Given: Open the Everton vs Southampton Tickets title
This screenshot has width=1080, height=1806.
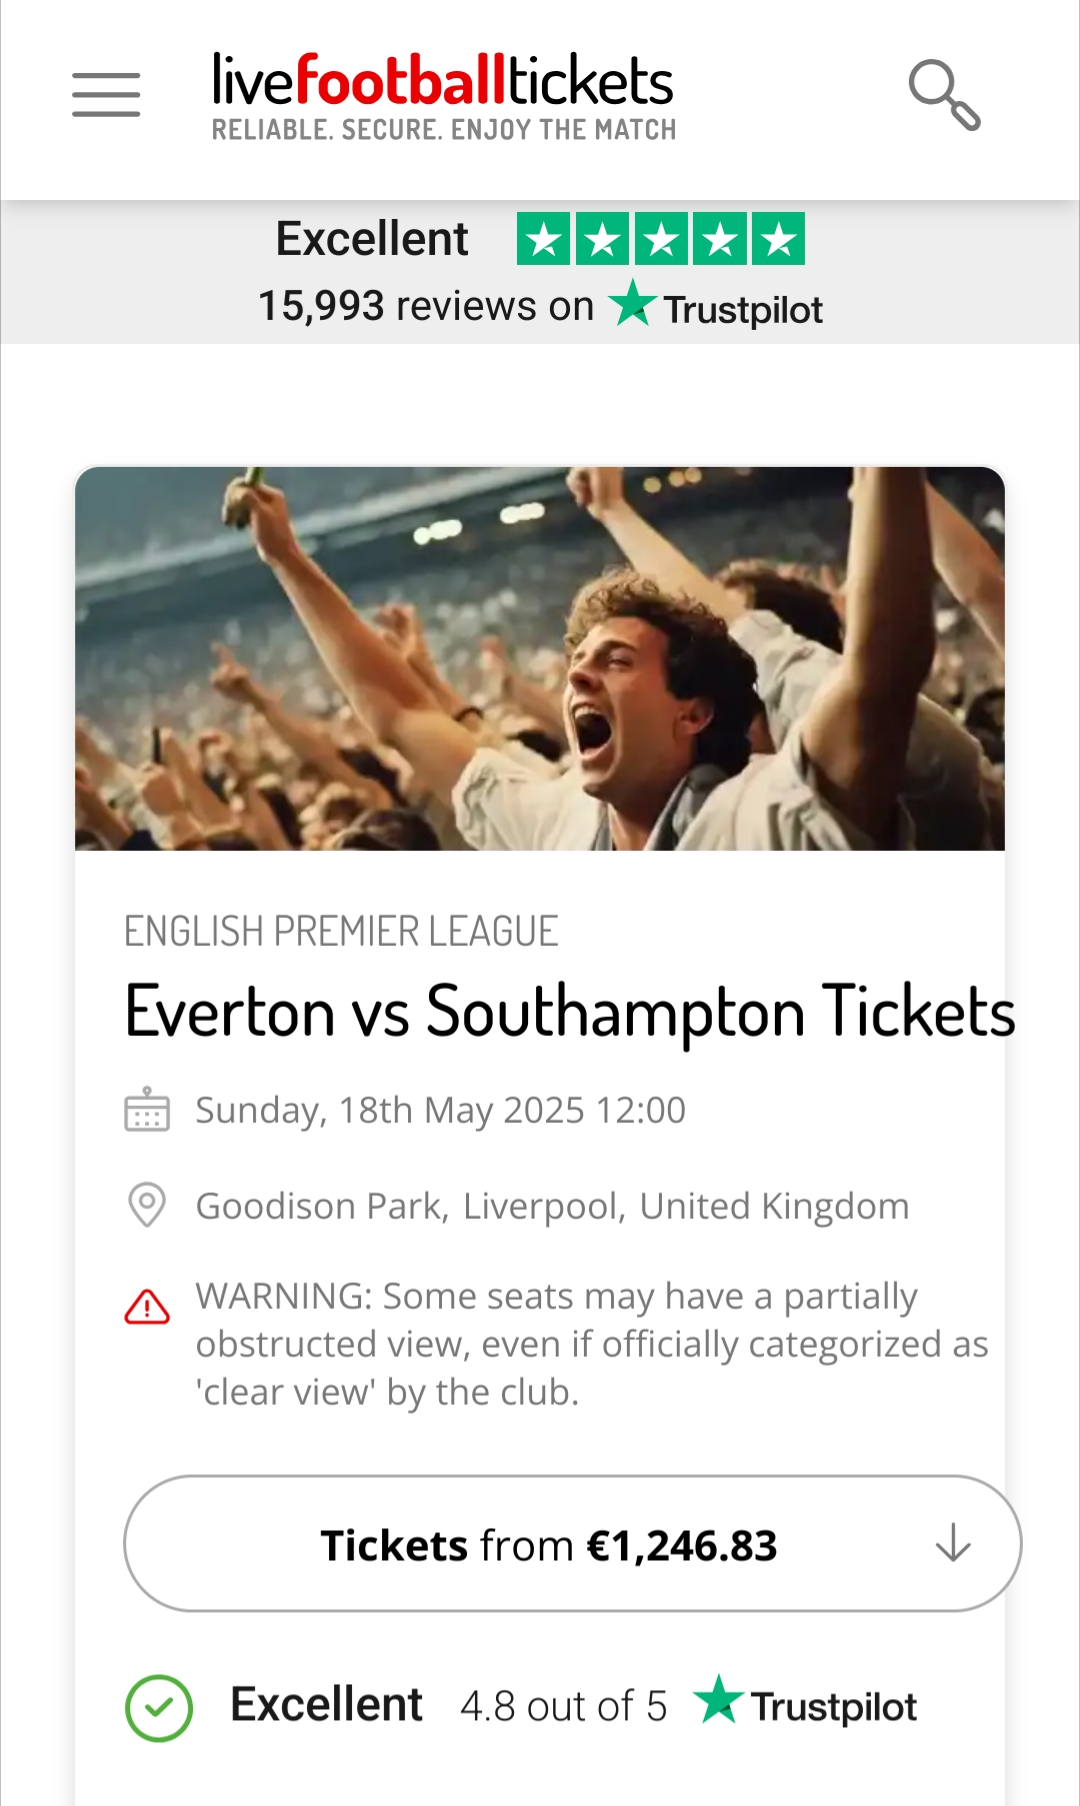Looking at the screenshot, I should click(x=569, y=1012).
